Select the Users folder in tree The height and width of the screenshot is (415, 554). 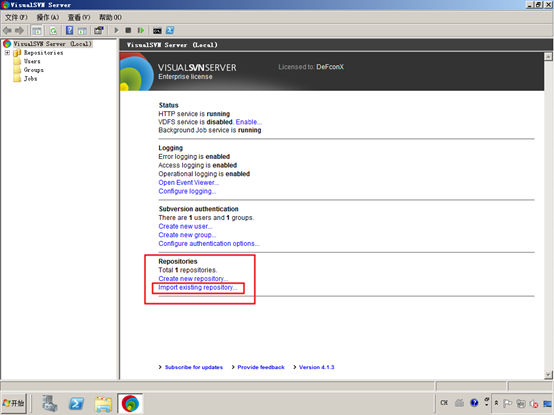[32, 61]
